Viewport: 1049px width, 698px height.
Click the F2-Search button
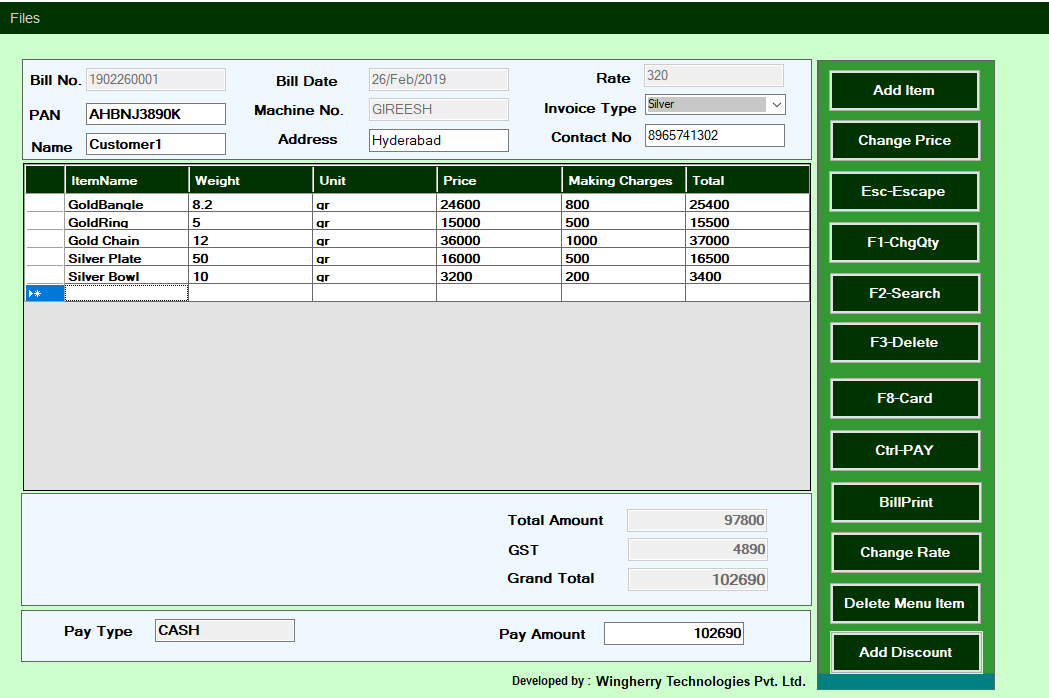click(904, 293)
